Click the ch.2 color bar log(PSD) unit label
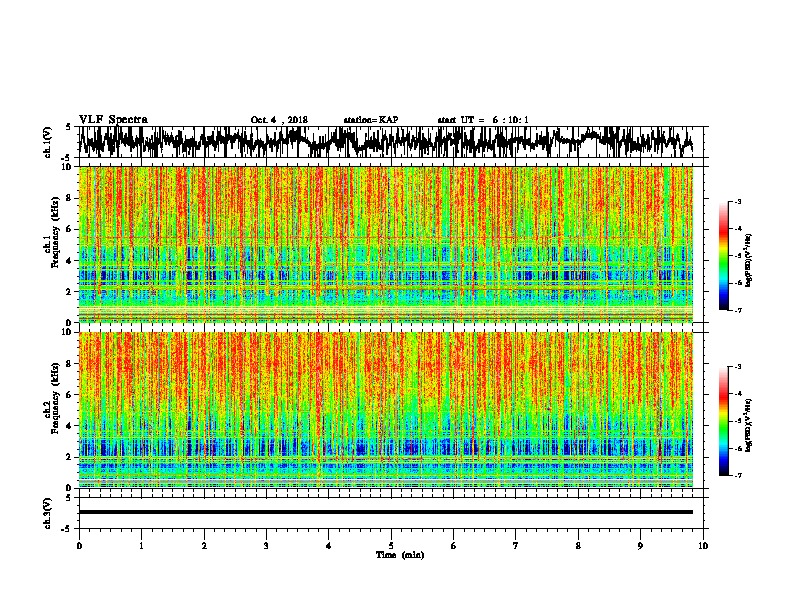The width and height of the screenshot is (792, 612). click(x=748, y=426)
